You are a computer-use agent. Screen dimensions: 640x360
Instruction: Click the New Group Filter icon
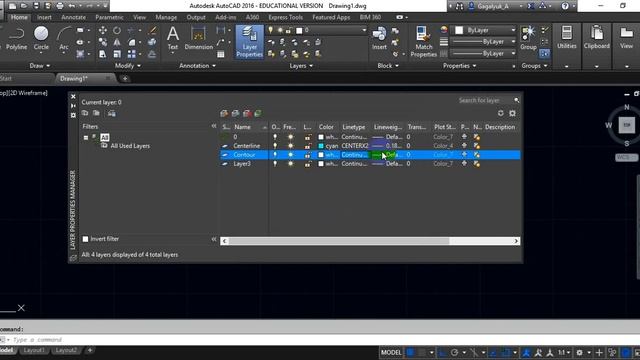coord(96,113)
